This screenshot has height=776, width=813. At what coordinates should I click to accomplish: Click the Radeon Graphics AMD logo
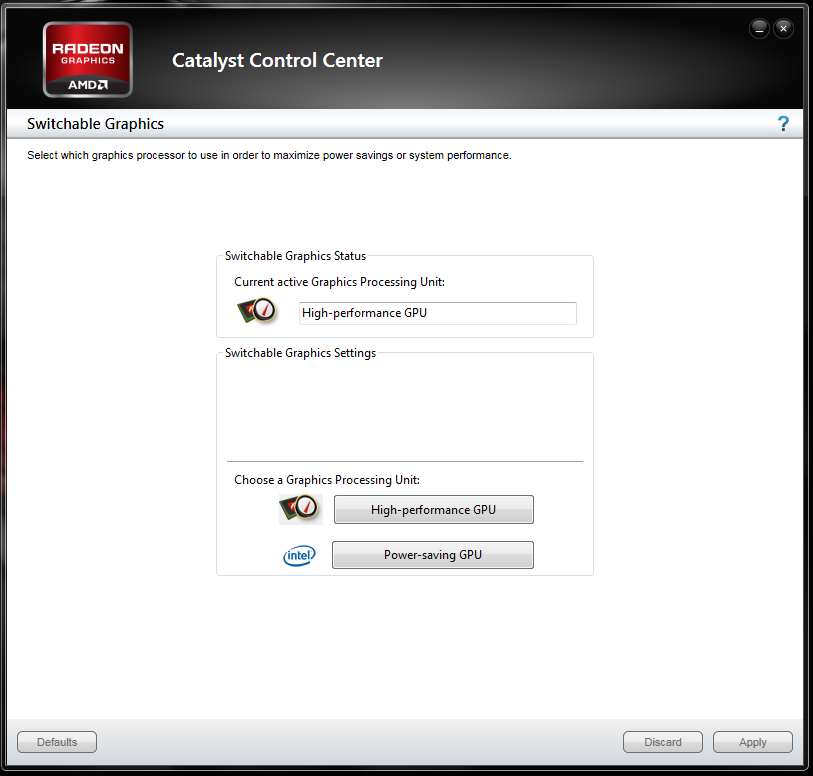88,60
